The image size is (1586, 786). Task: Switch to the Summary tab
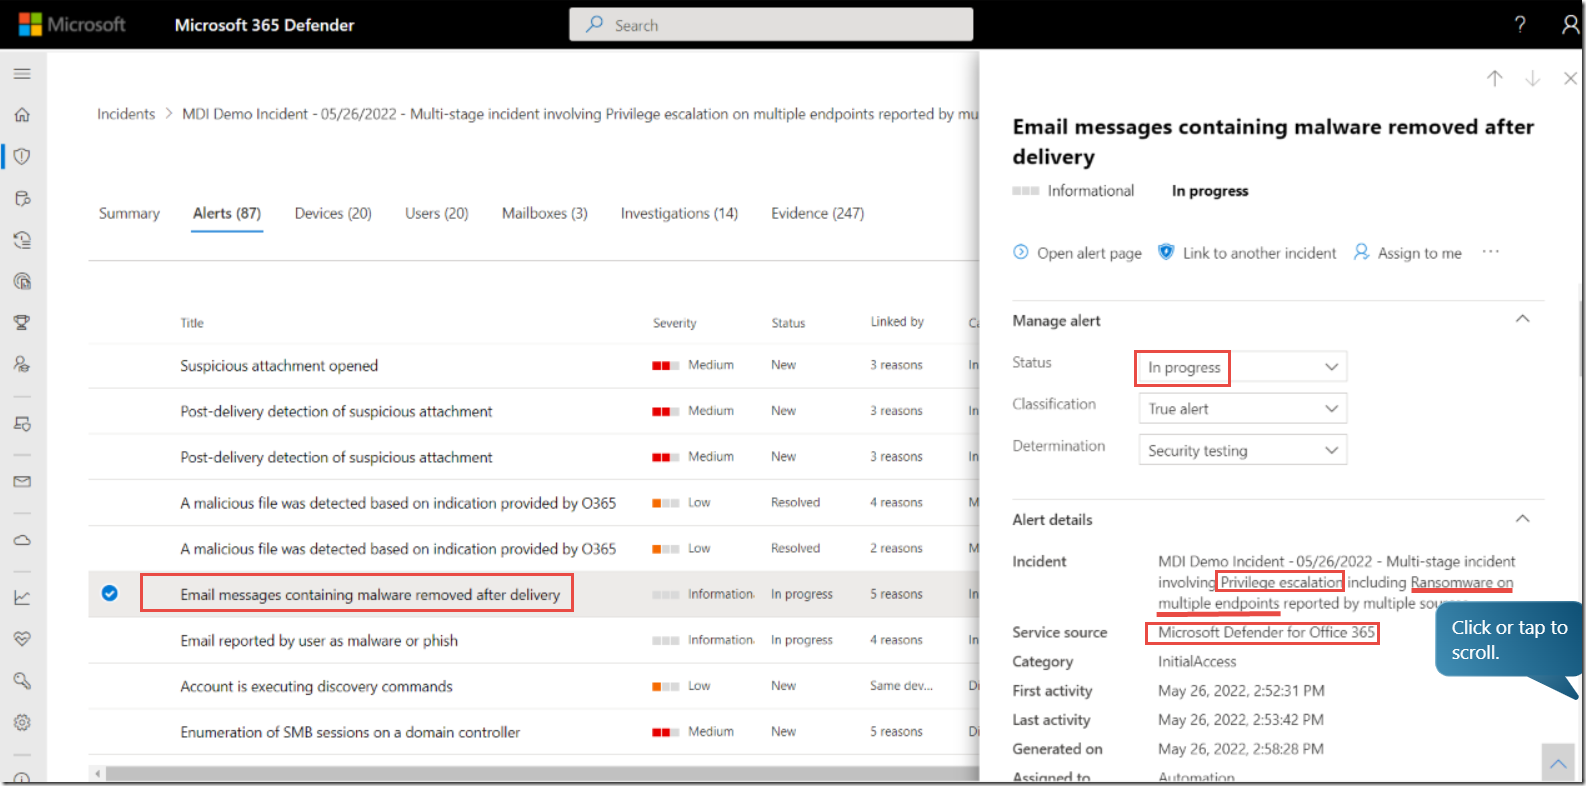point(129,213)
